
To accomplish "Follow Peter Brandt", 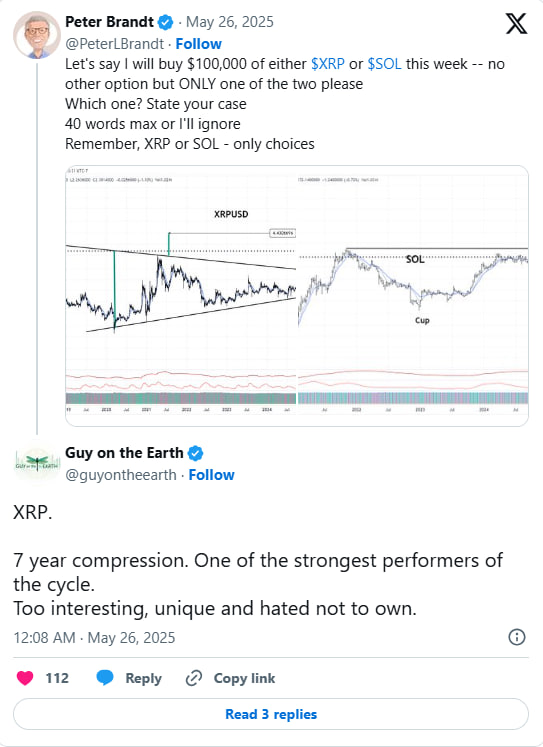I will coord(199,44).
